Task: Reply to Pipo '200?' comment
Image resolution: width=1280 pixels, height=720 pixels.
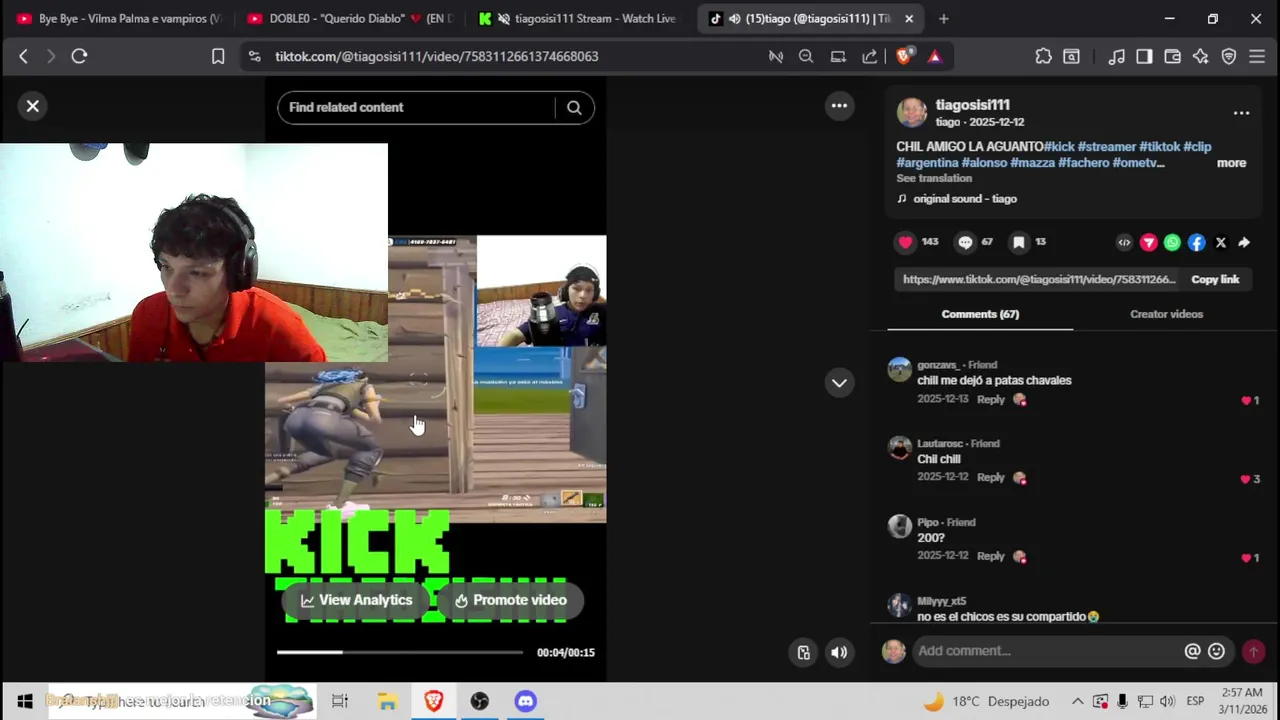Action: tap(990, 556)
